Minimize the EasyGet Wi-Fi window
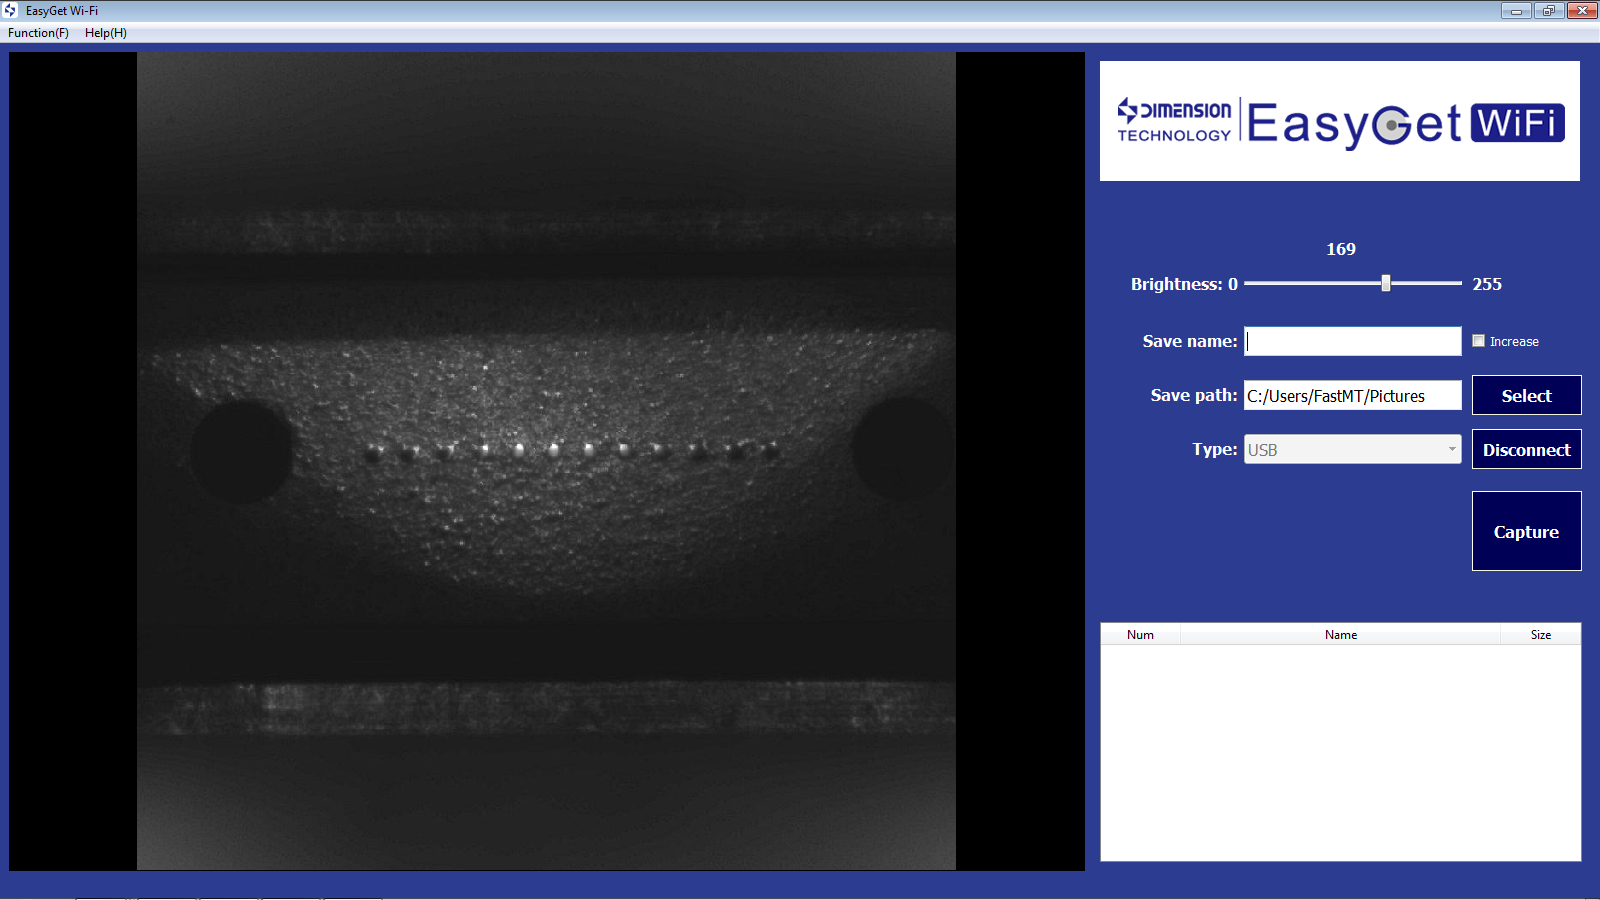Viewport: 1600px width, 900px height. [1516, 10]
